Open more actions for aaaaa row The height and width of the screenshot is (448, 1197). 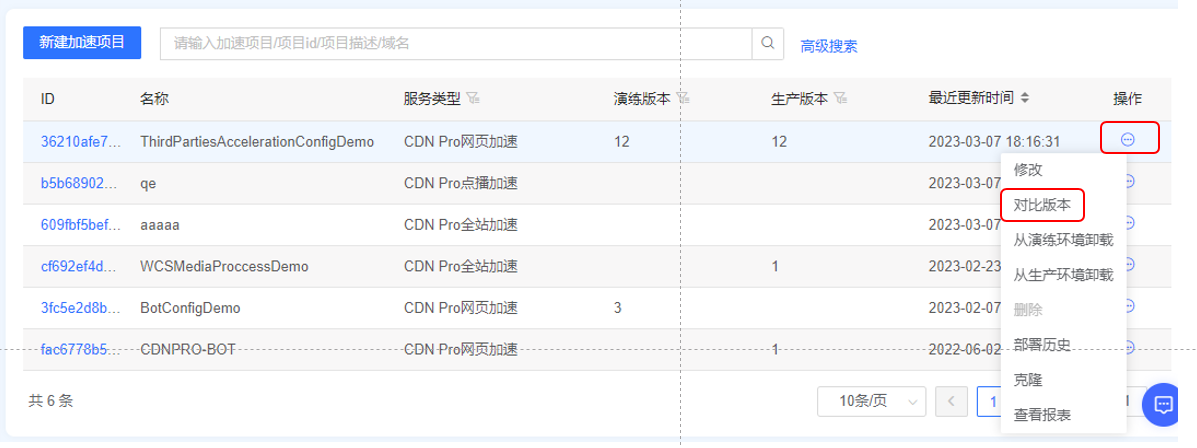pos(1130,223)
